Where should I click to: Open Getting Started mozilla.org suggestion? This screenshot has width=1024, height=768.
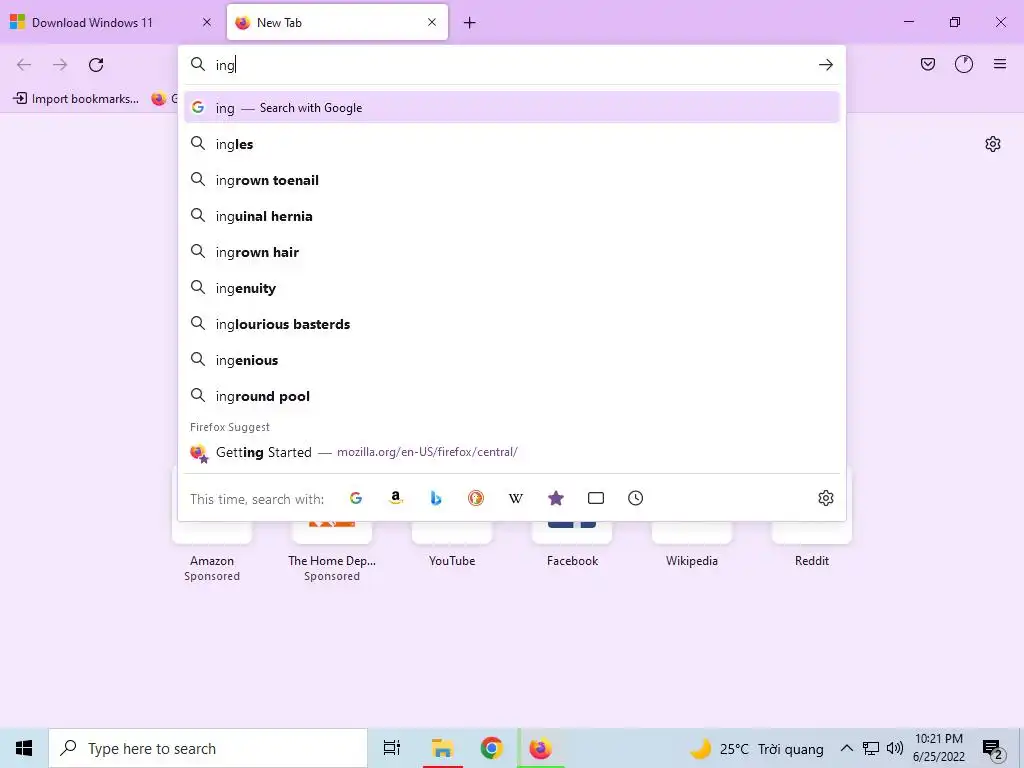pos(511,452)
